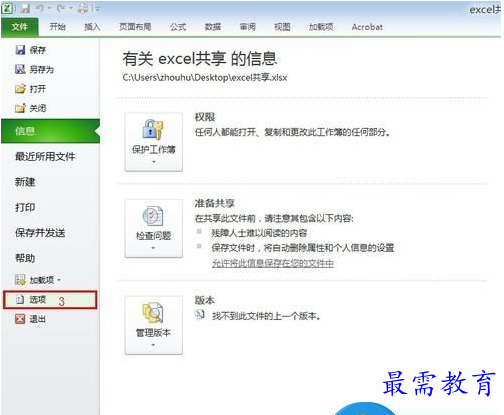504x415 pixels.
Task: Open the Redo history dropdown arrow
Action: 70,9
